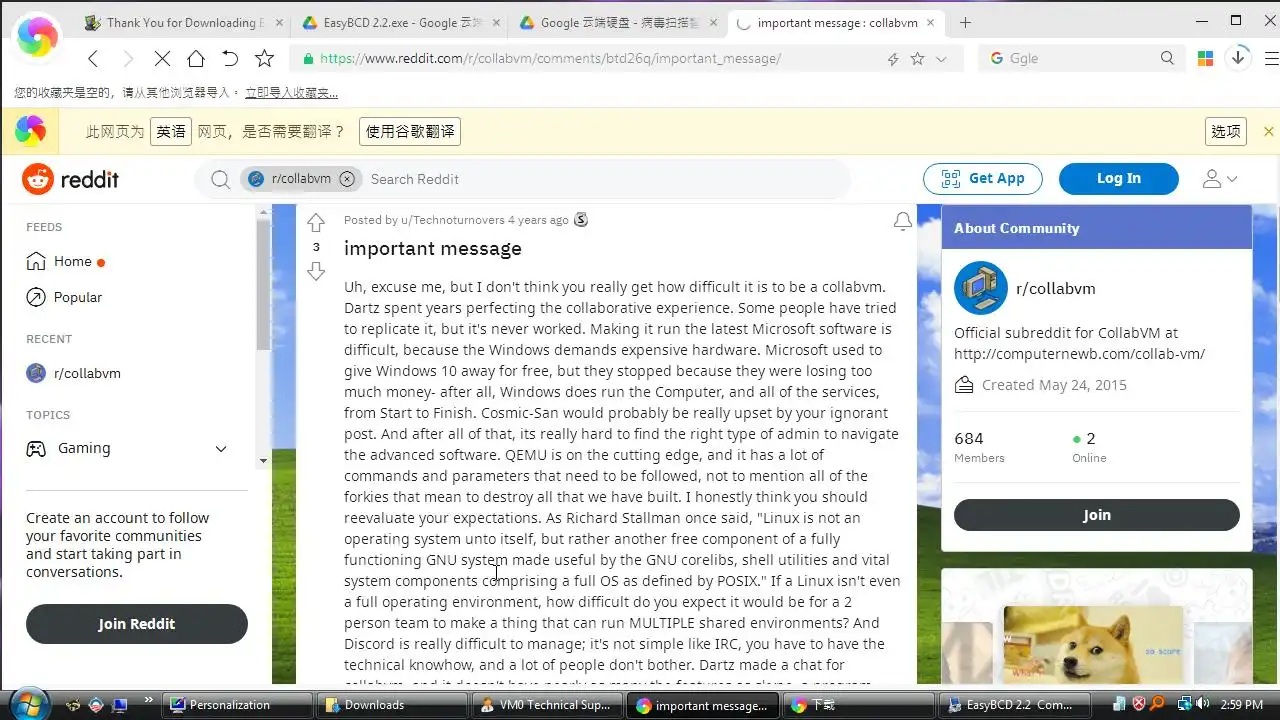The image size is (1280, 720).
Task: Dismiss the translation bar with its X
Action: click(x=1269, y=131)
